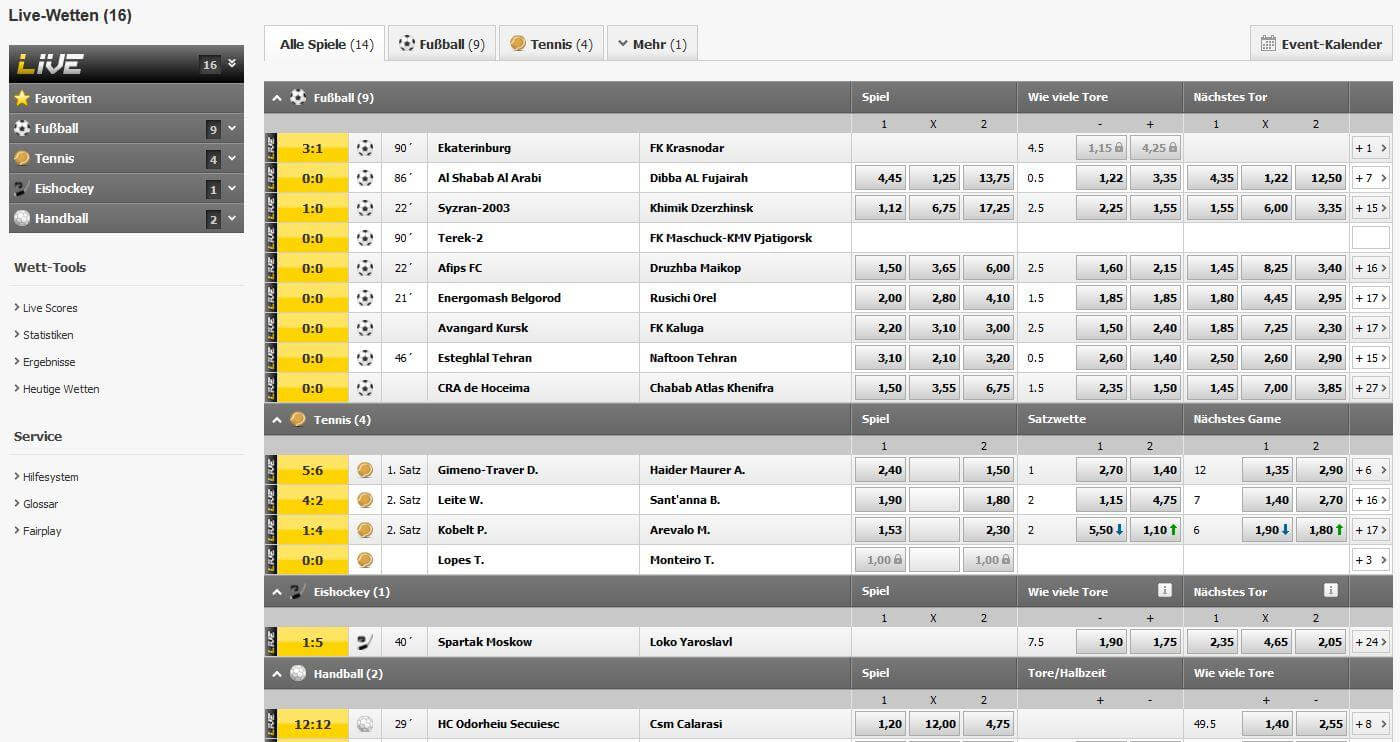Open +27 more bets for CRA de Hoceima

[1370, 388]
